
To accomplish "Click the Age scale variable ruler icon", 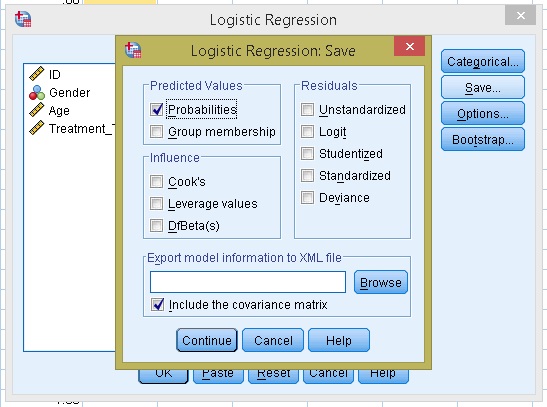I will click(37, 110).
